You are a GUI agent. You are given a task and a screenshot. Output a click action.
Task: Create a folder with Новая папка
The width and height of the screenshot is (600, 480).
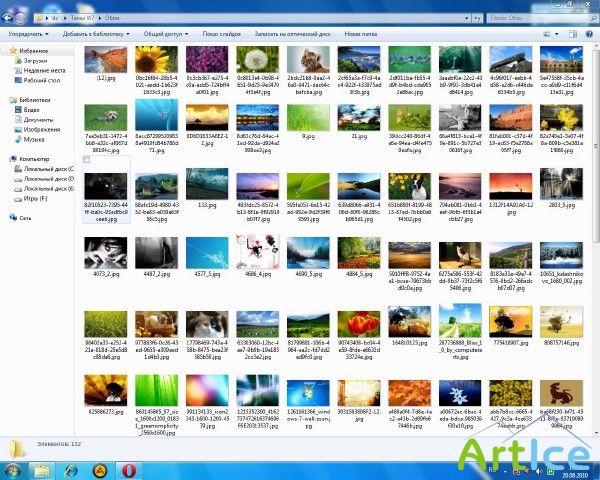tap(362, 33)
